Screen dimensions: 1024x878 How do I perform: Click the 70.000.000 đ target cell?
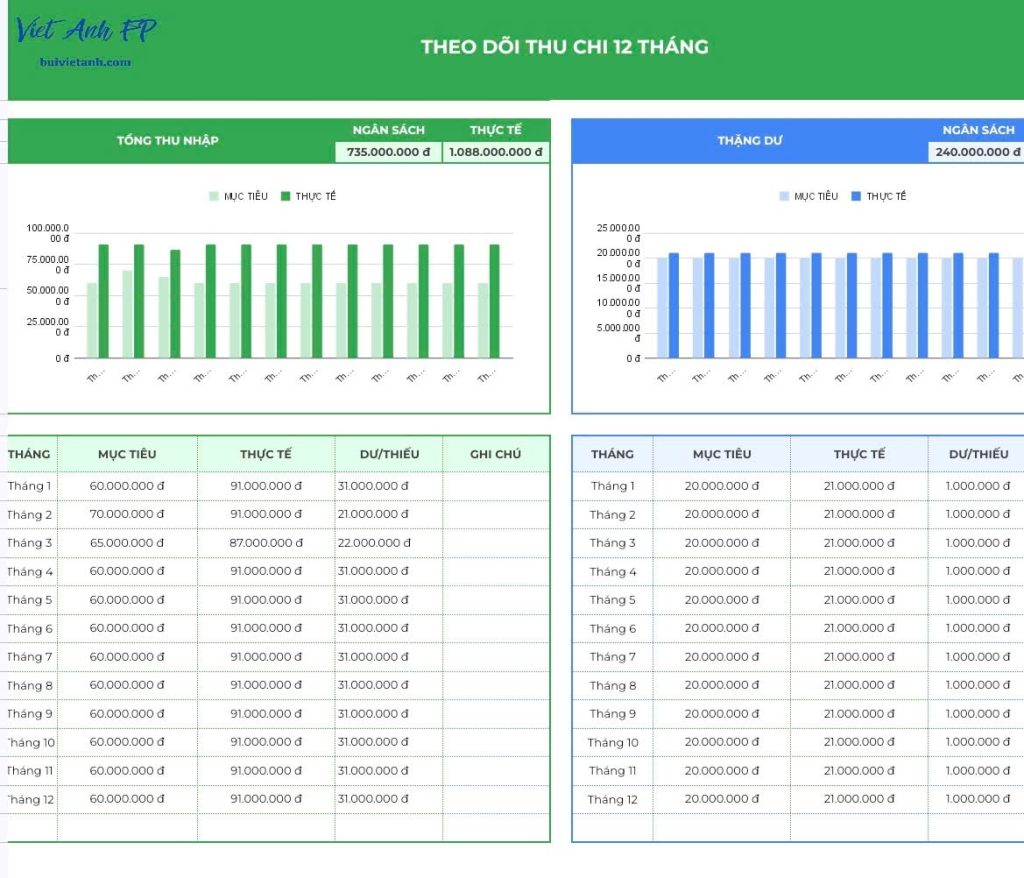(127, 514)
